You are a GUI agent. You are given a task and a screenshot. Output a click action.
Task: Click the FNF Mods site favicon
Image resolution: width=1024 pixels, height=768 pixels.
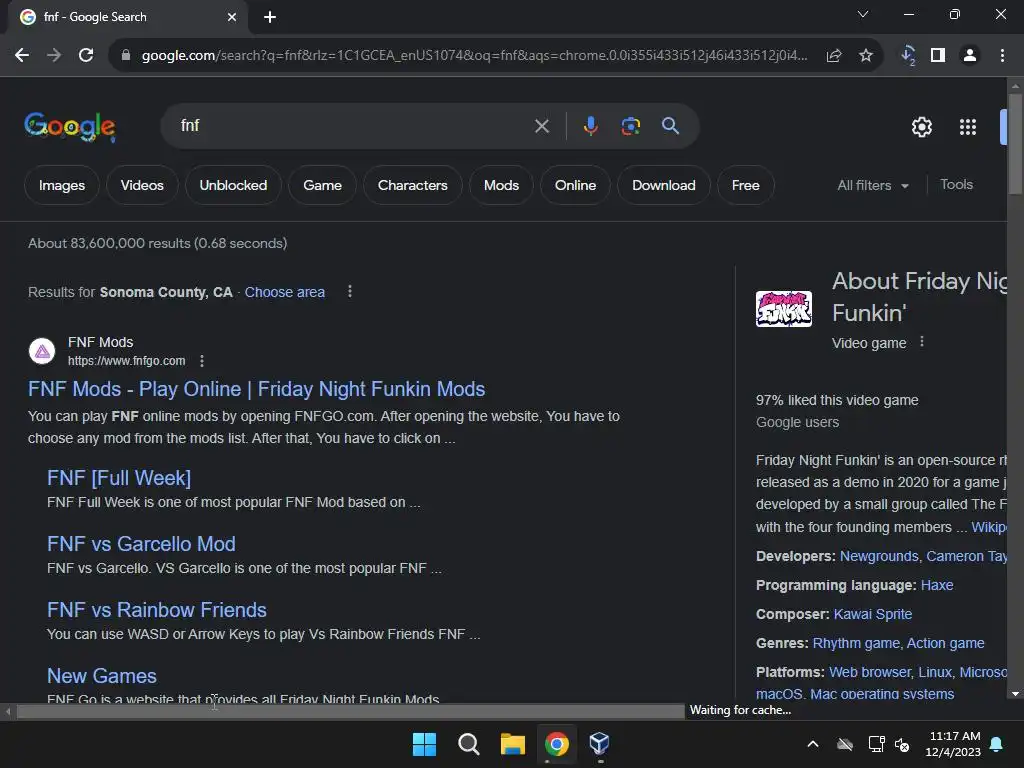pyautogui.click(x=42, y=351)
